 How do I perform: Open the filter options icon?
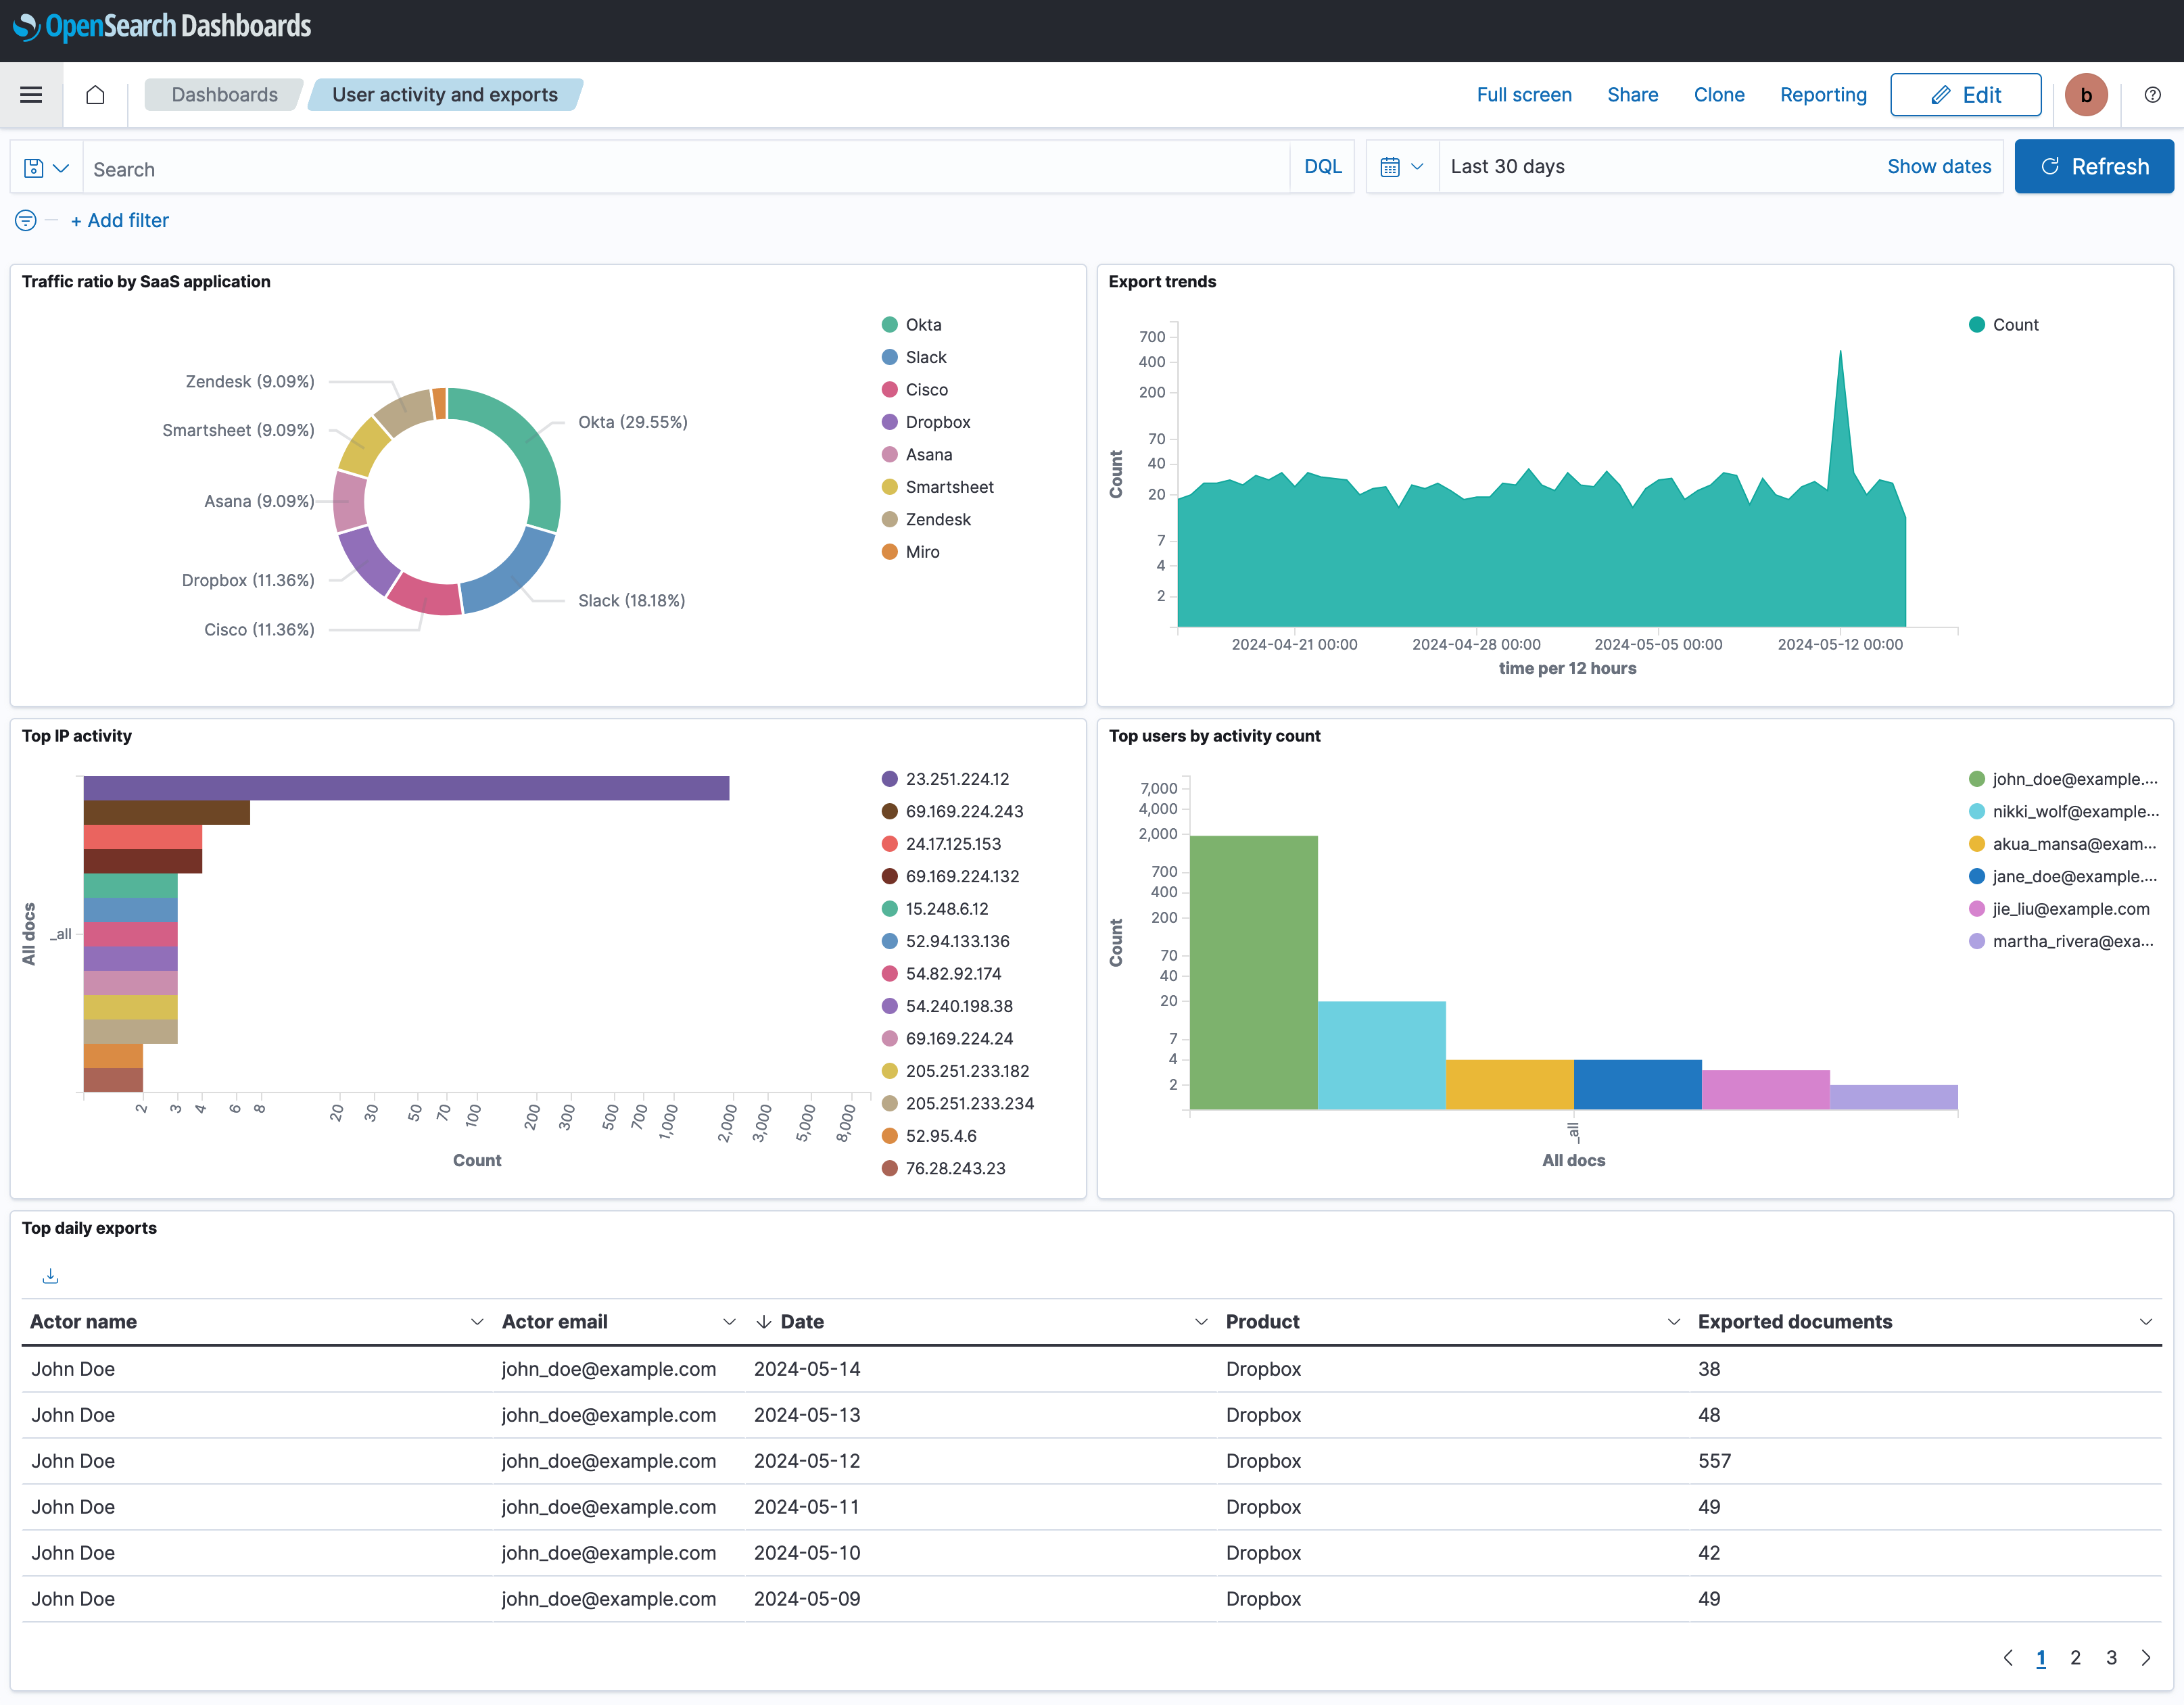point(26,221)
